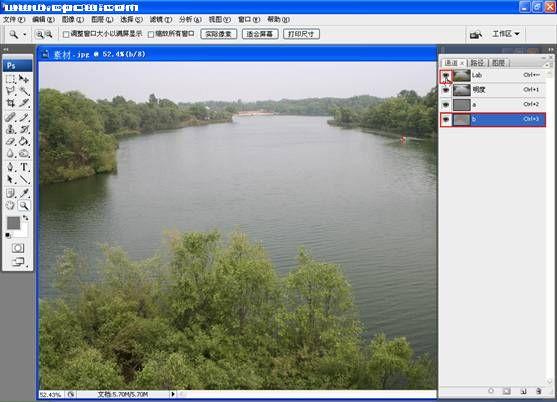Check the zoom all windows checkbox
The image size is (557, 402).
click(151, 34)
